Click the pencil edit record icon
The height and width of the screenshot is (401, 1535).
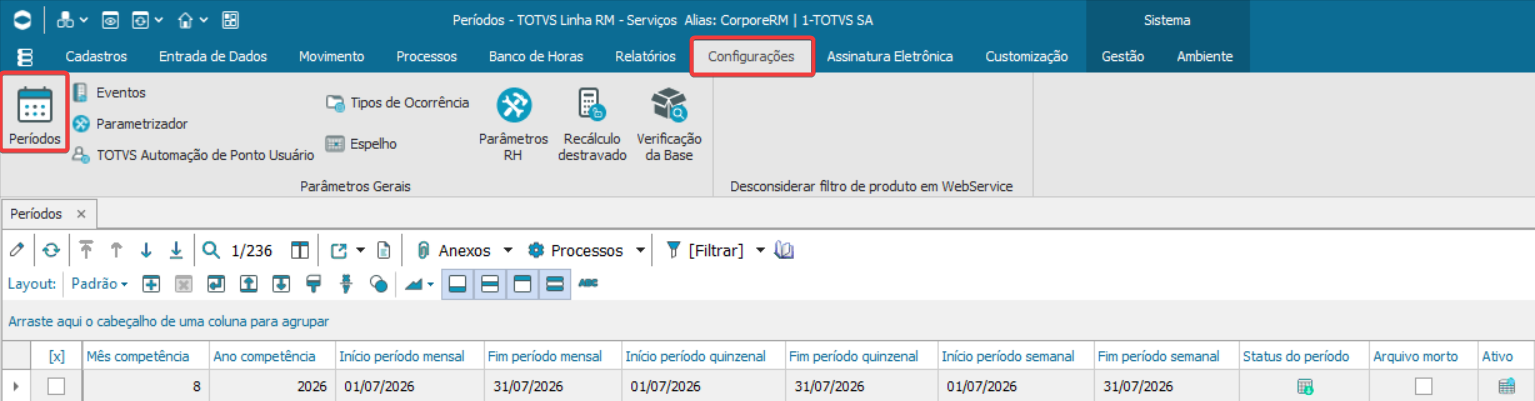click(16, 250)
